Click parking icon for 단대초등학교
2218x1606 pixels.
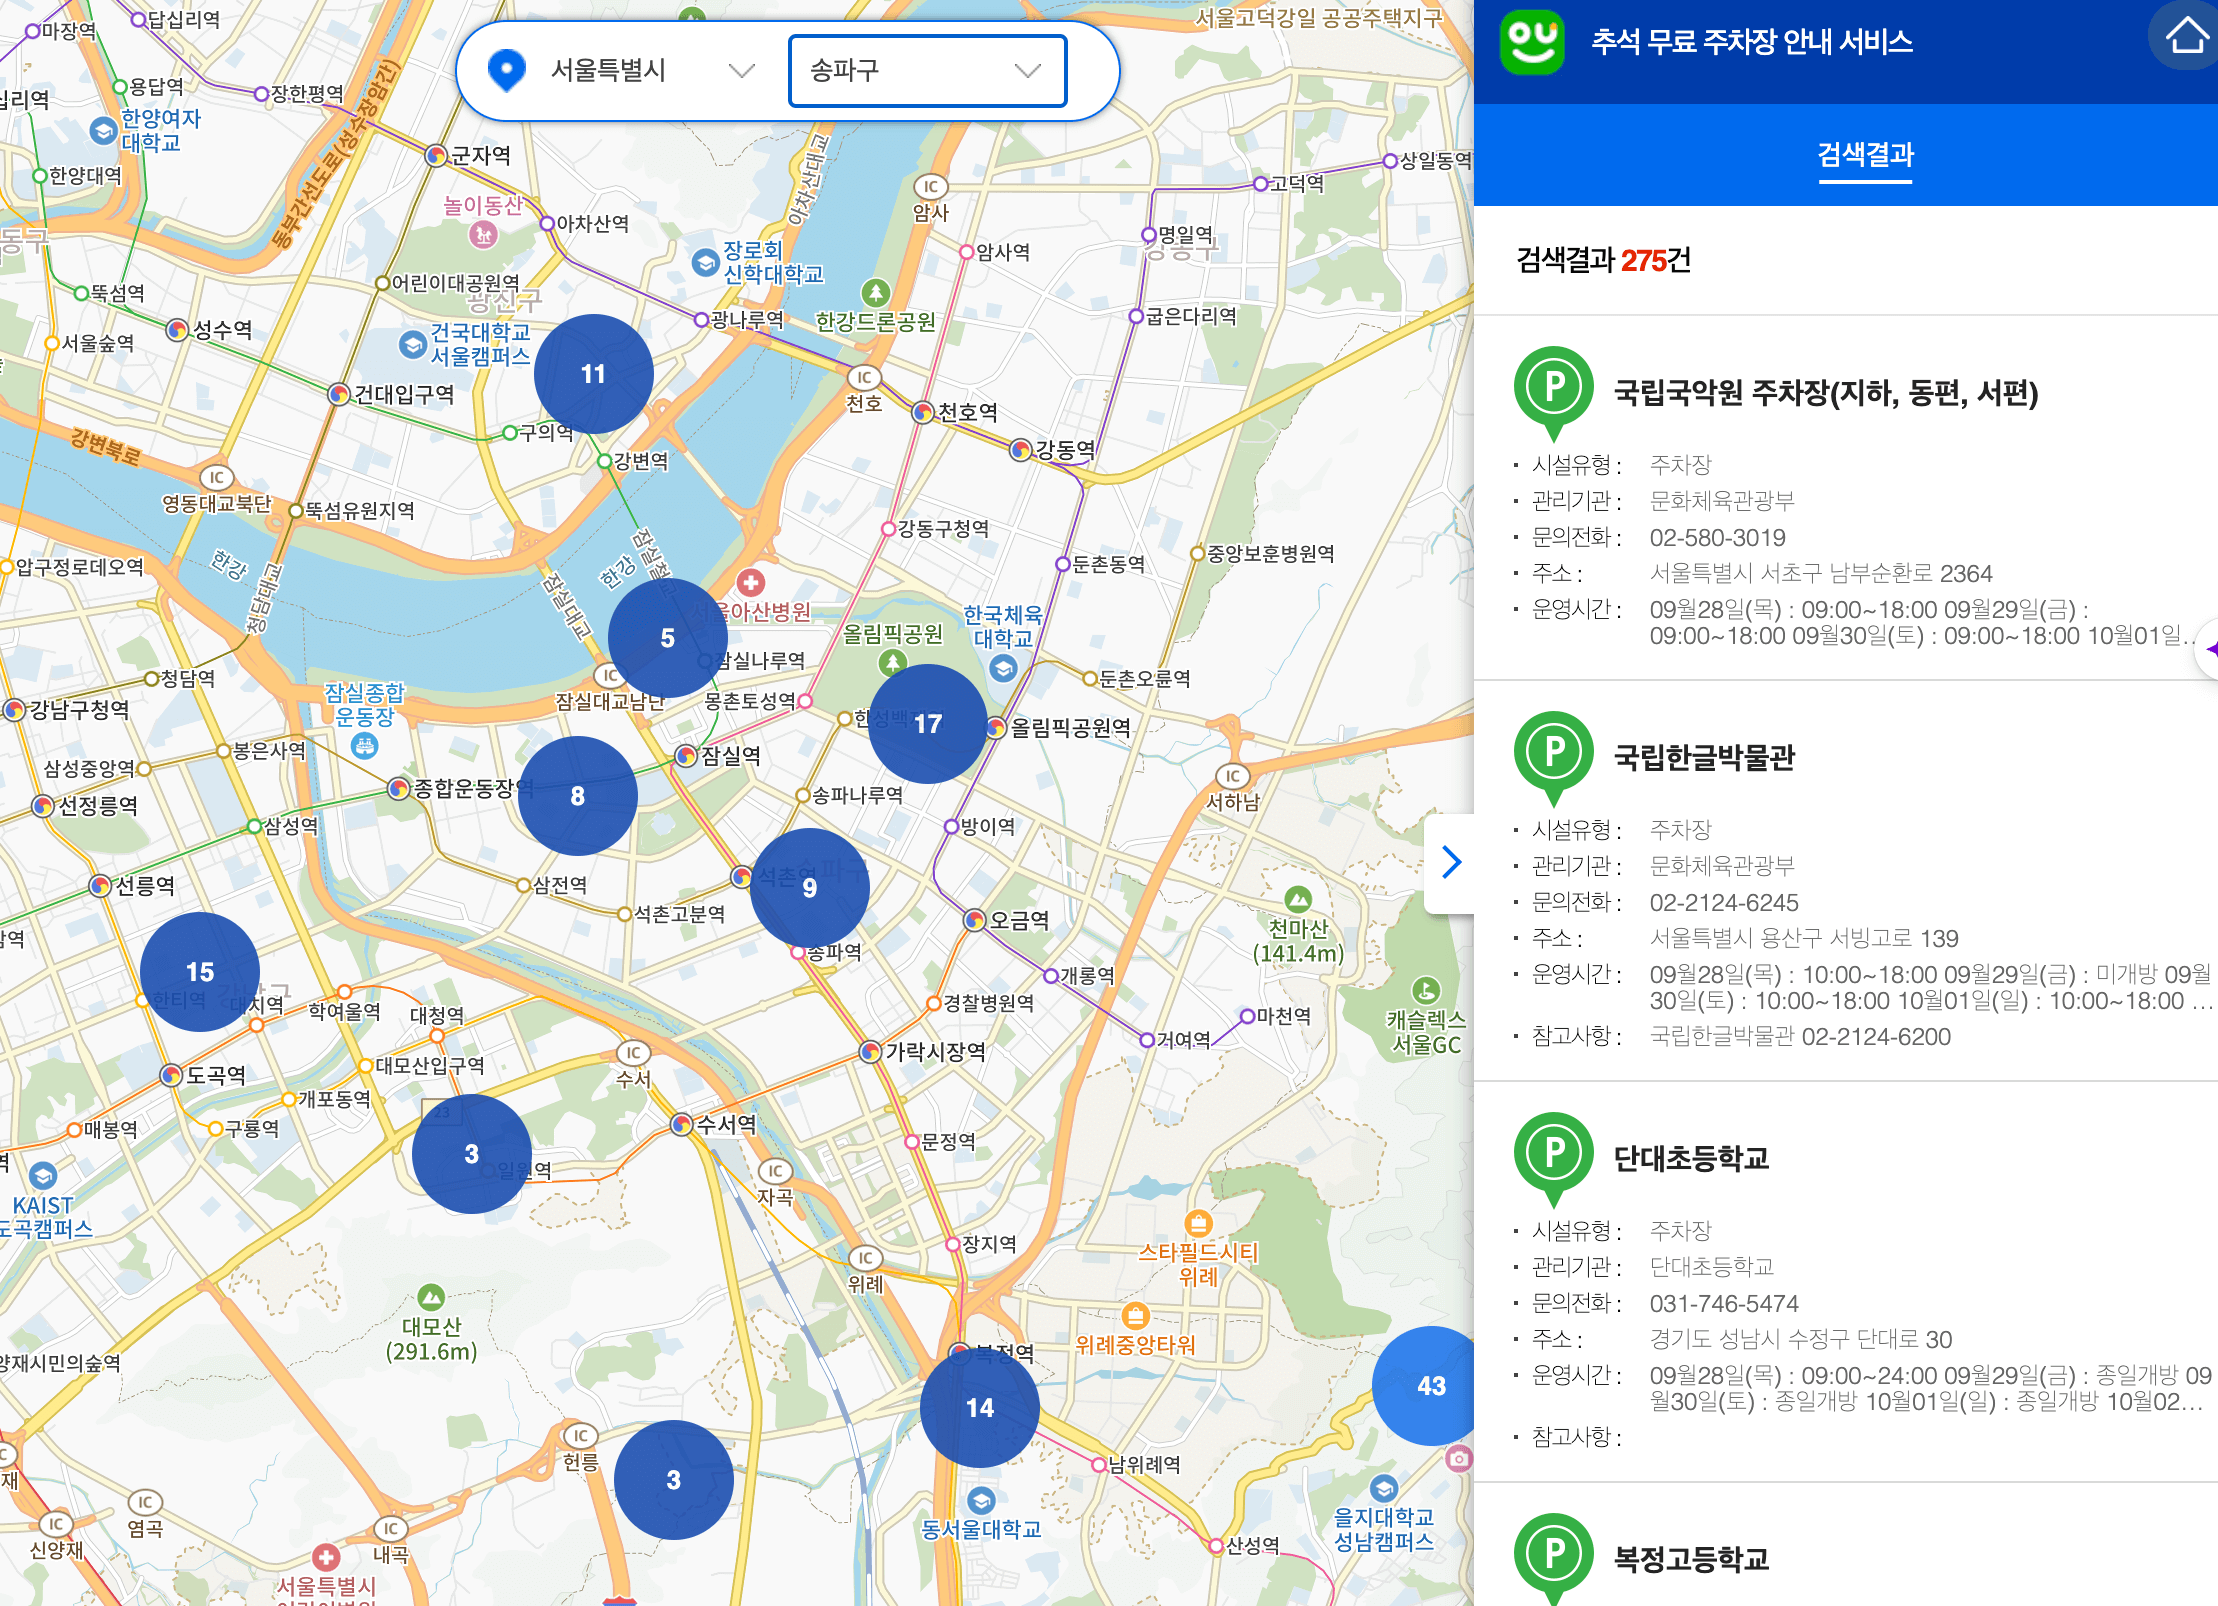click(x=1554, y=1159)
